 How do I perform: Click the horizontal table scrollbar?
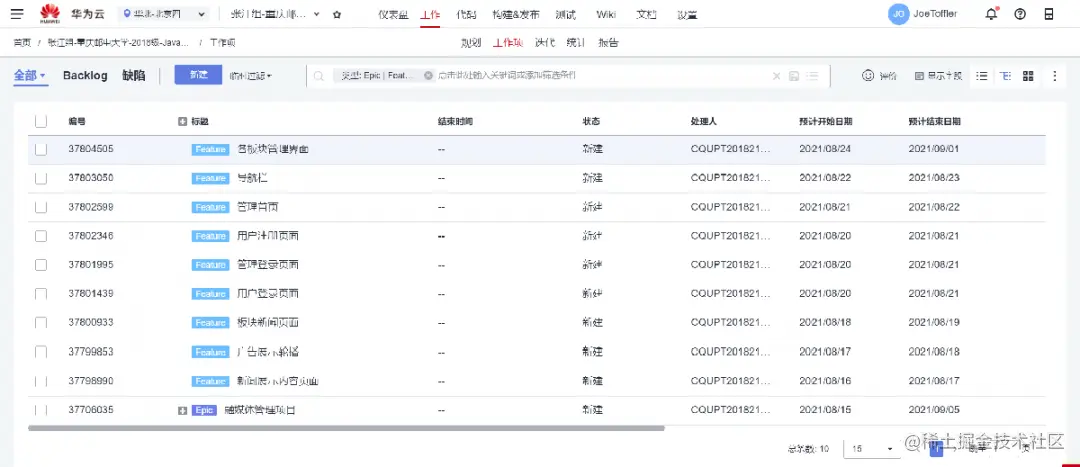coord(346,428)
